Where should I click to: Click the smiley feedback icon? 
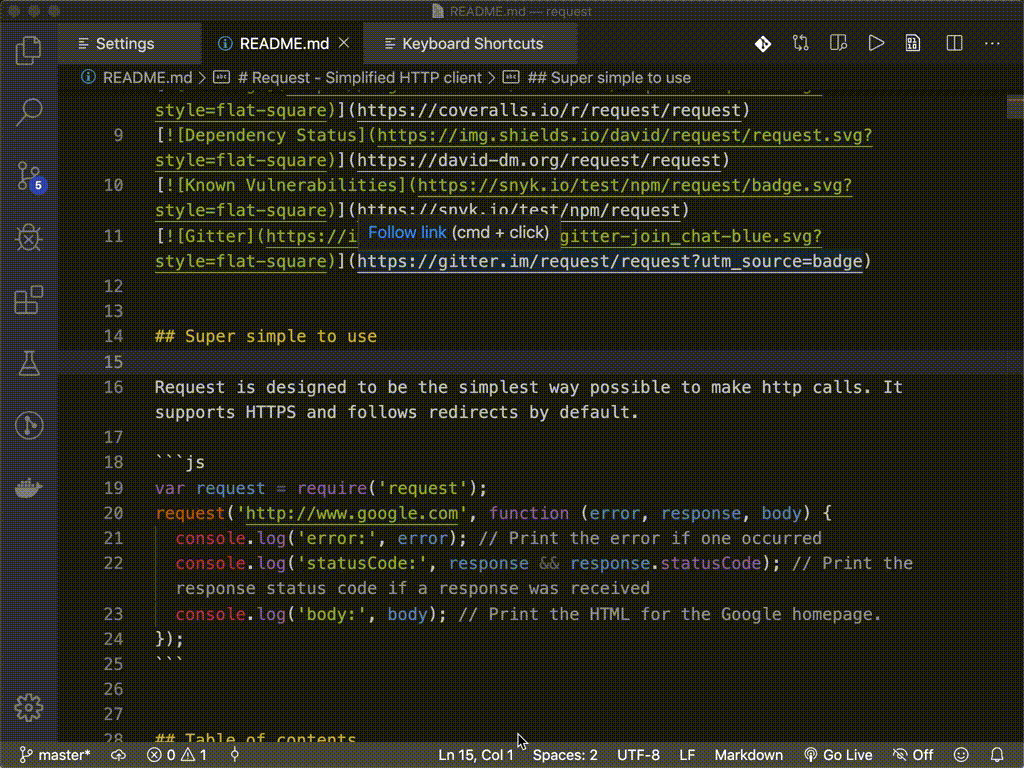point(961,755)
